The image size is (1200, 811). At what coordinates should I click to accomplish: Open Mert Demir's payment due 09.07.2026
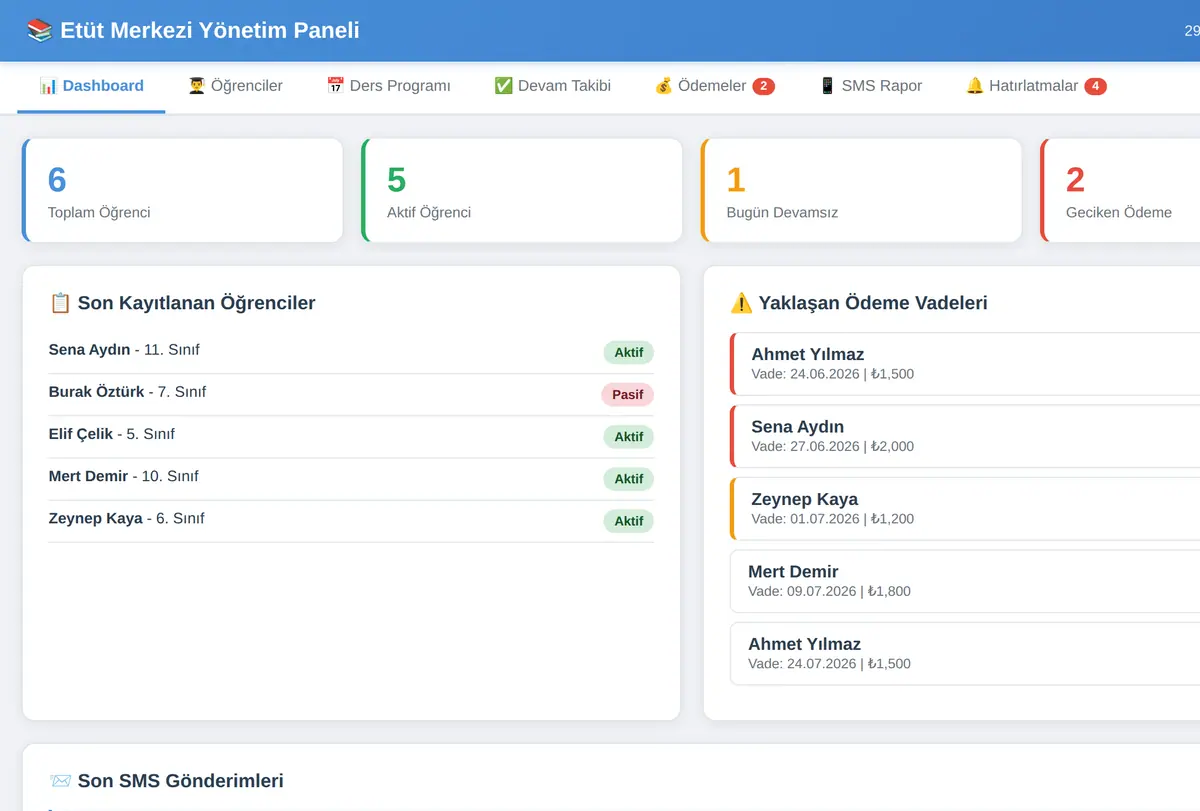(965, 581)
